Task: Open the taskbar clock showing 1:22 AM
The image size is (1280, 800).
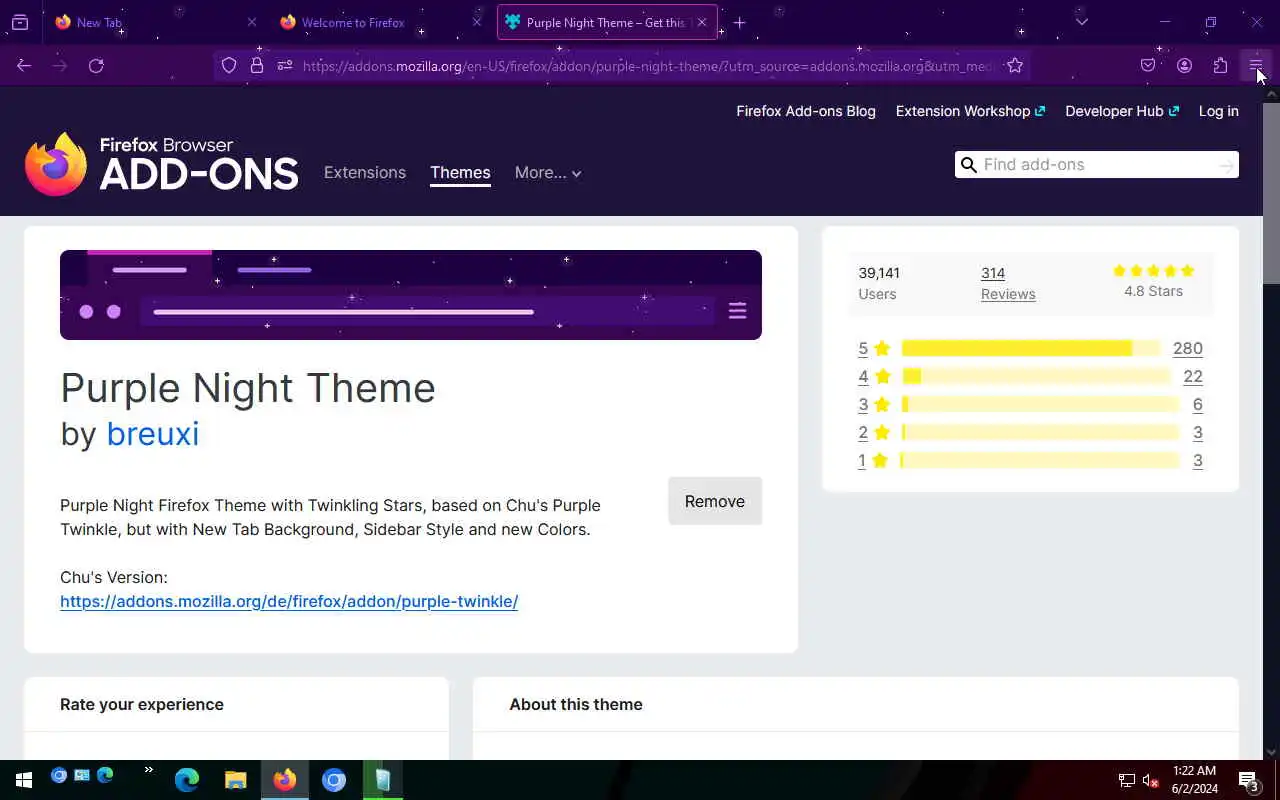Action: click(x=1194, y=780)
